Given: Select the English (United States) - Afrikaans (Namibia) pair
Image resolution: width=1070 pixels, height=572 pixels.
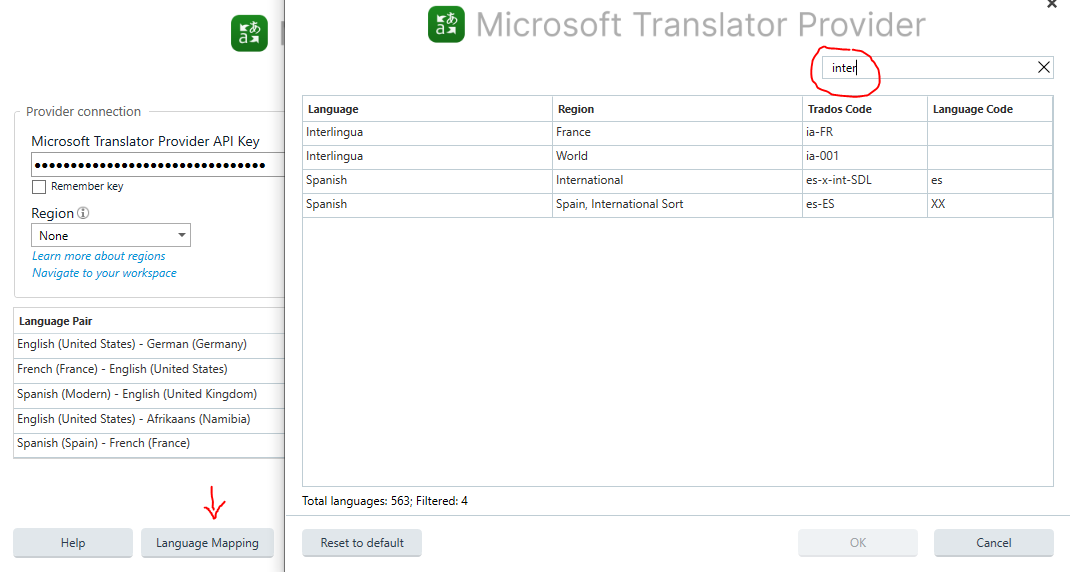Looking at the screenshot, I should (x=149, y=419).
